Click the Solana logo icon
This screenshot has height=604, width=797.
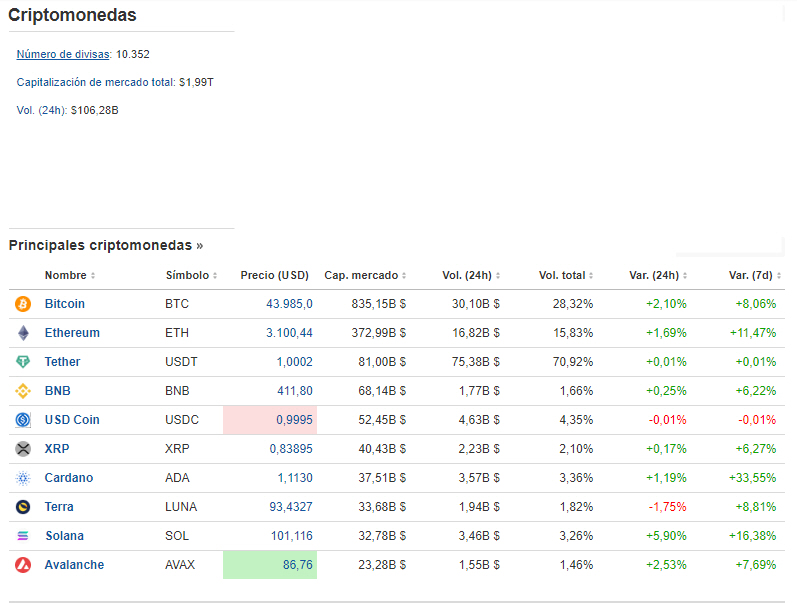[23, 536]
